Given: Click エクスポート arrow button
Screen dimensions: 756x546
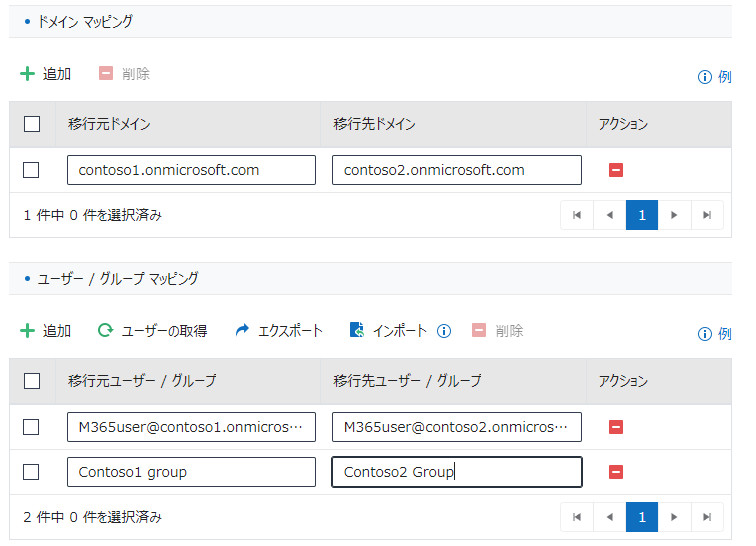Looking at the screenshot, I should (279, 331).
